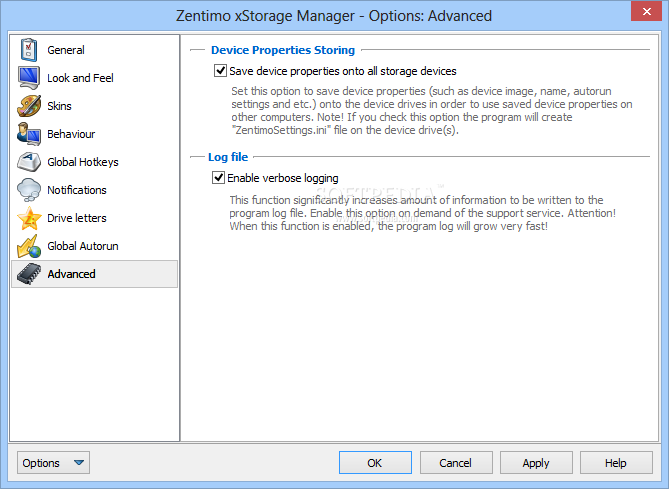This screenshot has width=669, height=489.
Task: Click the Notifications speech cloud icon
Action: (29, 190)
